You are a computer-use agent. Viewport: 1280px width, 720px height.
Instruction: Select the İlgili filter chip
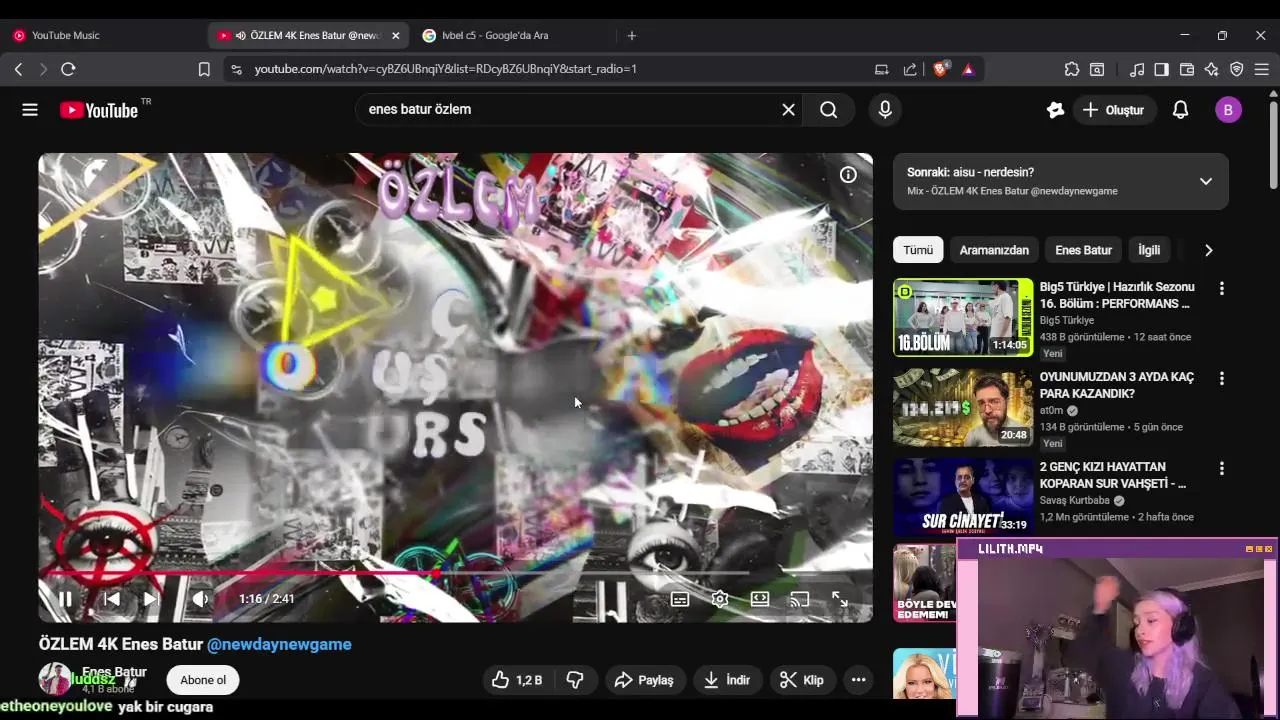(x=1149, y=250)
